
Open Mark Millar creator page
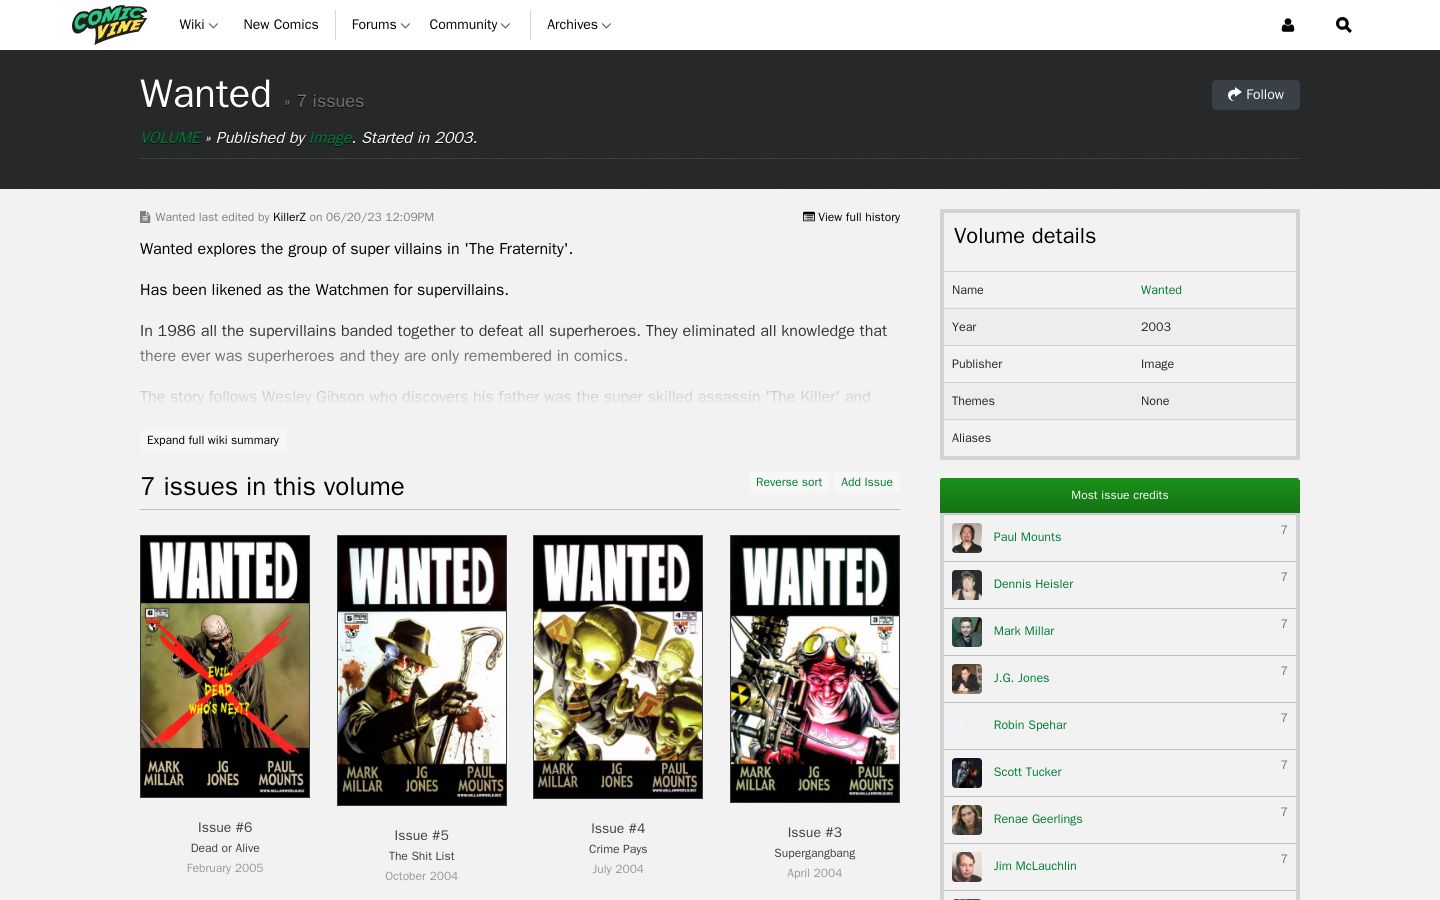[x=1024, y=631]
